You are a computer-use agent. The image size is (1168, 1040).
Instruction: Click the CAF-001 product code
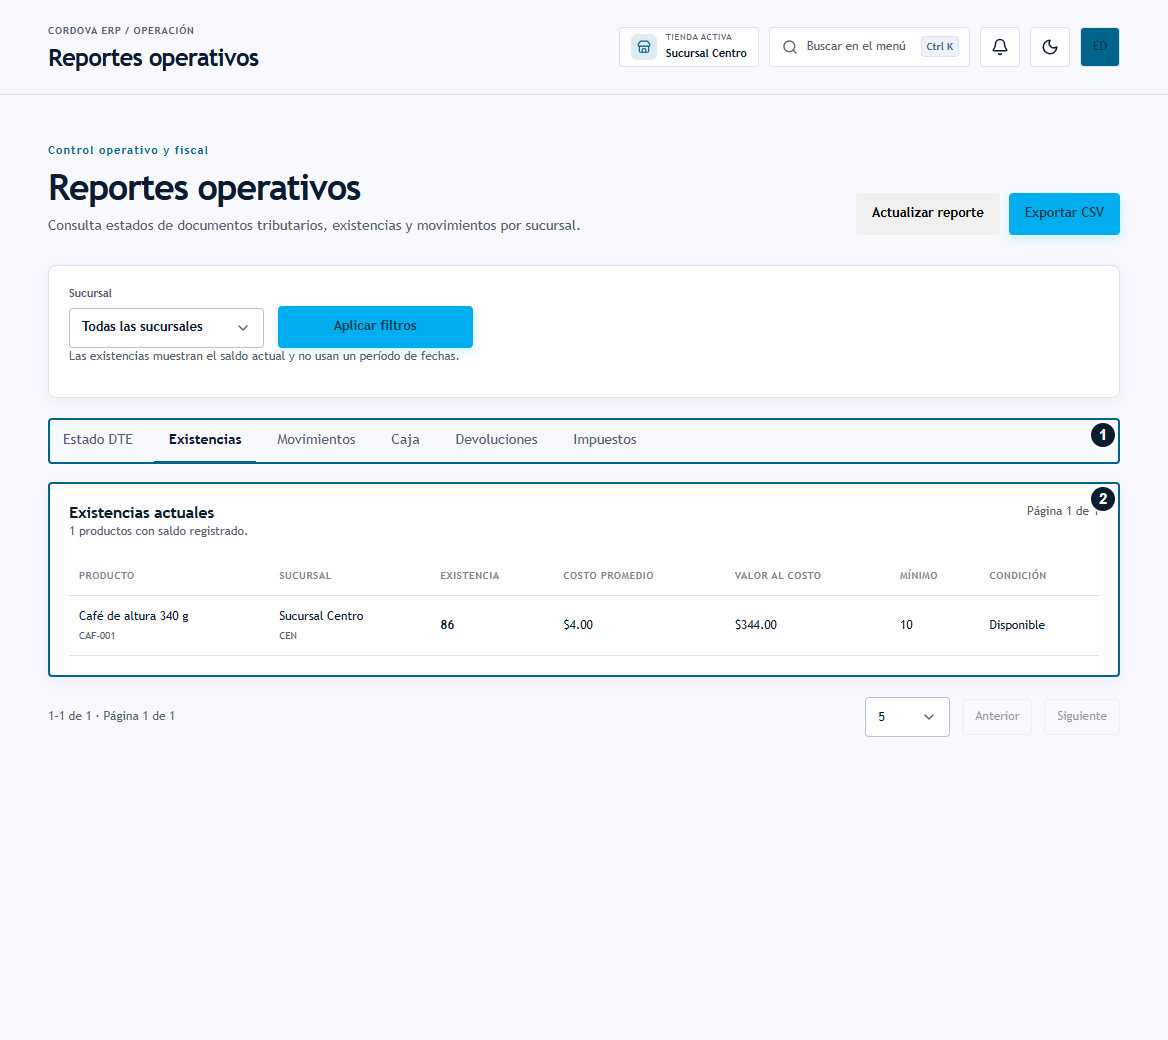pos(97,636)
